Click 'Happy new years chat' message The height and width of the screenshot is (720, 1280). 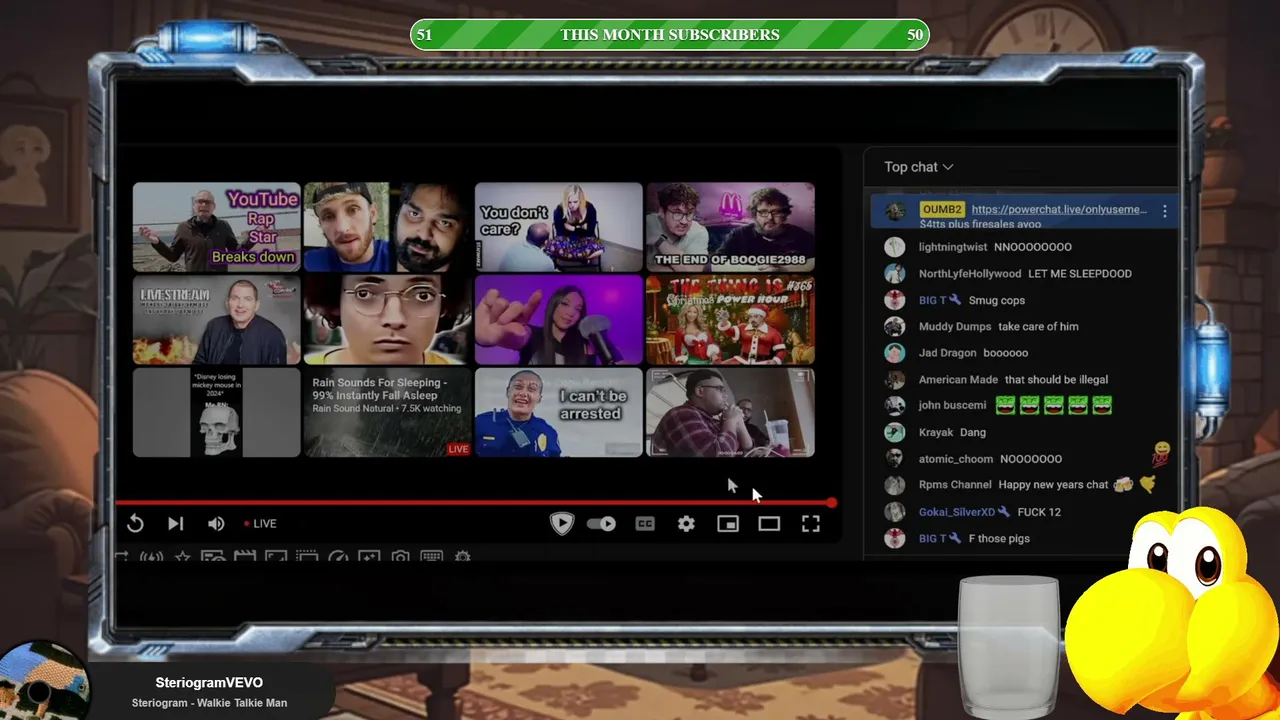click(x=1053, y=485)
